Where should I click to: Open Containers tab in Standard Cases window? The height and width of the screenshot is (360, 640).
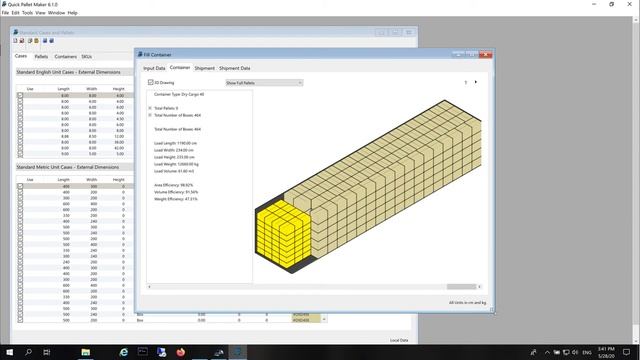click(x=66, y=57)
